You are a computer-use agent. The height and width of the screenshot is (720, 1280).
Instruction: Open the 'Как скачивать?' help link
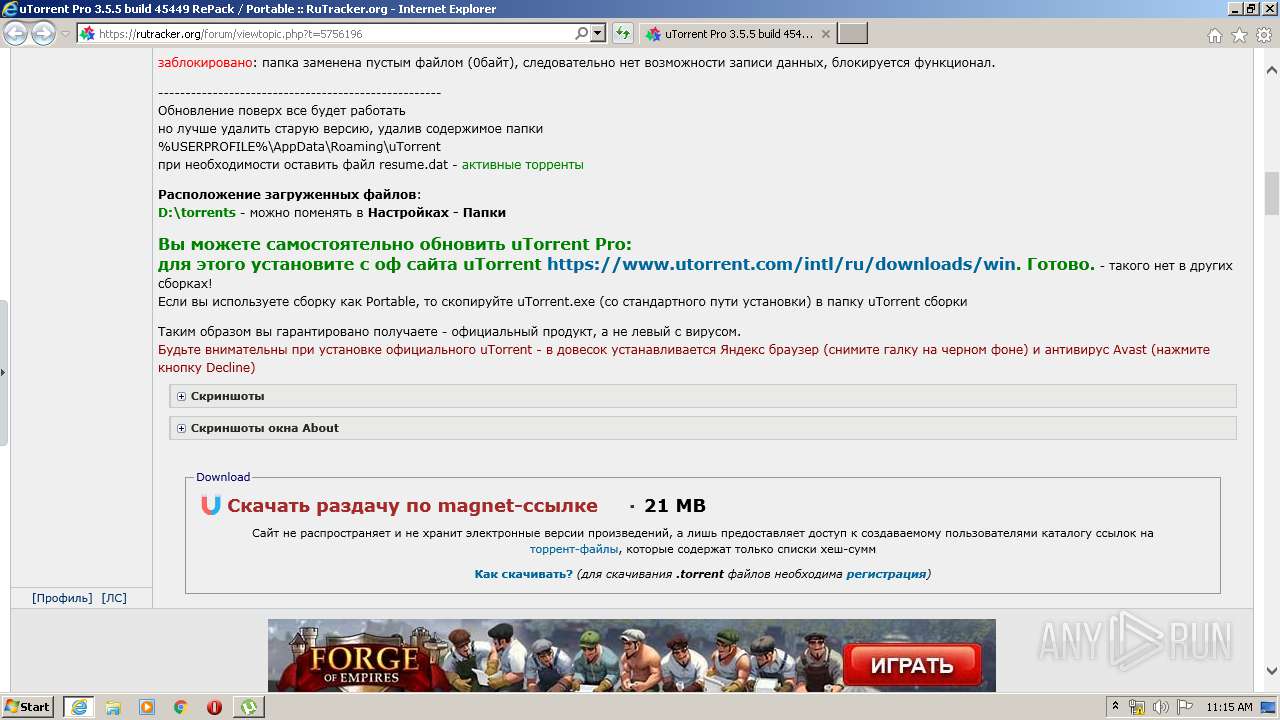[x=523, y=574]
